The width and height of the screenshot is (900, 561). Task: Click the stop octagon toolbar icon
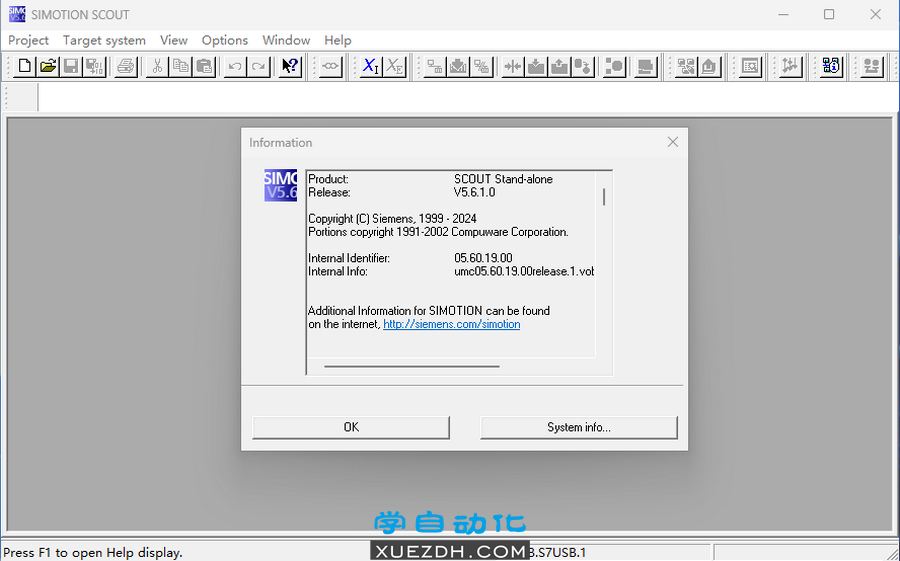pos(614,66)
